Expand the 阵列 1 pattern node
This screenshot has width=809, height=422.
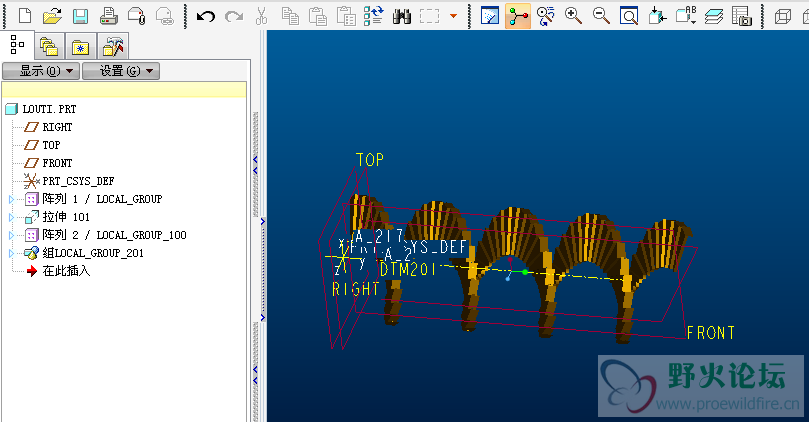pyautogui.click(x=11, y=199)
